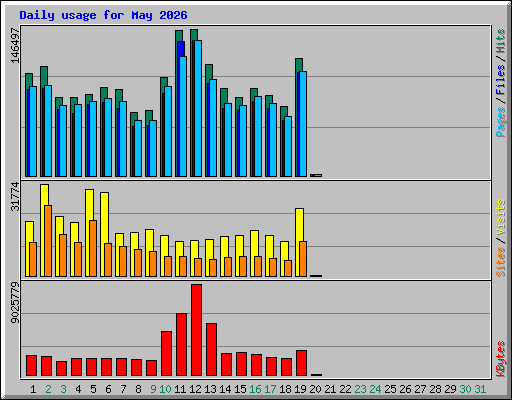Click the Visits legend label
The width and height of the screenshot is (512, 400).
pos(500,218)
